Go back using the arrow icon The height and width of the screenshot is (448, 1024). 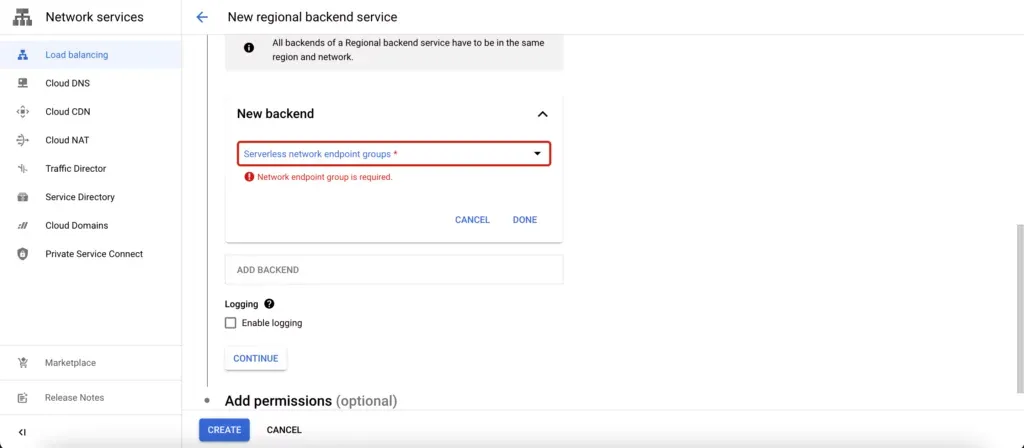click(x=202, y=17)
